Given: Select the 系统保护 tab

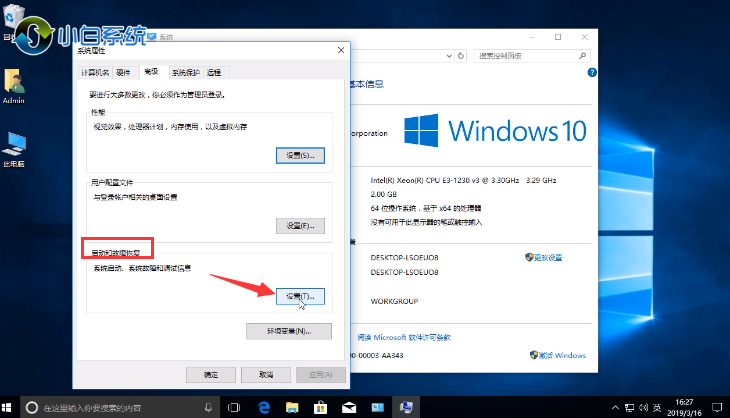Looking at the screenshot, I should click(x=185, y=72).
